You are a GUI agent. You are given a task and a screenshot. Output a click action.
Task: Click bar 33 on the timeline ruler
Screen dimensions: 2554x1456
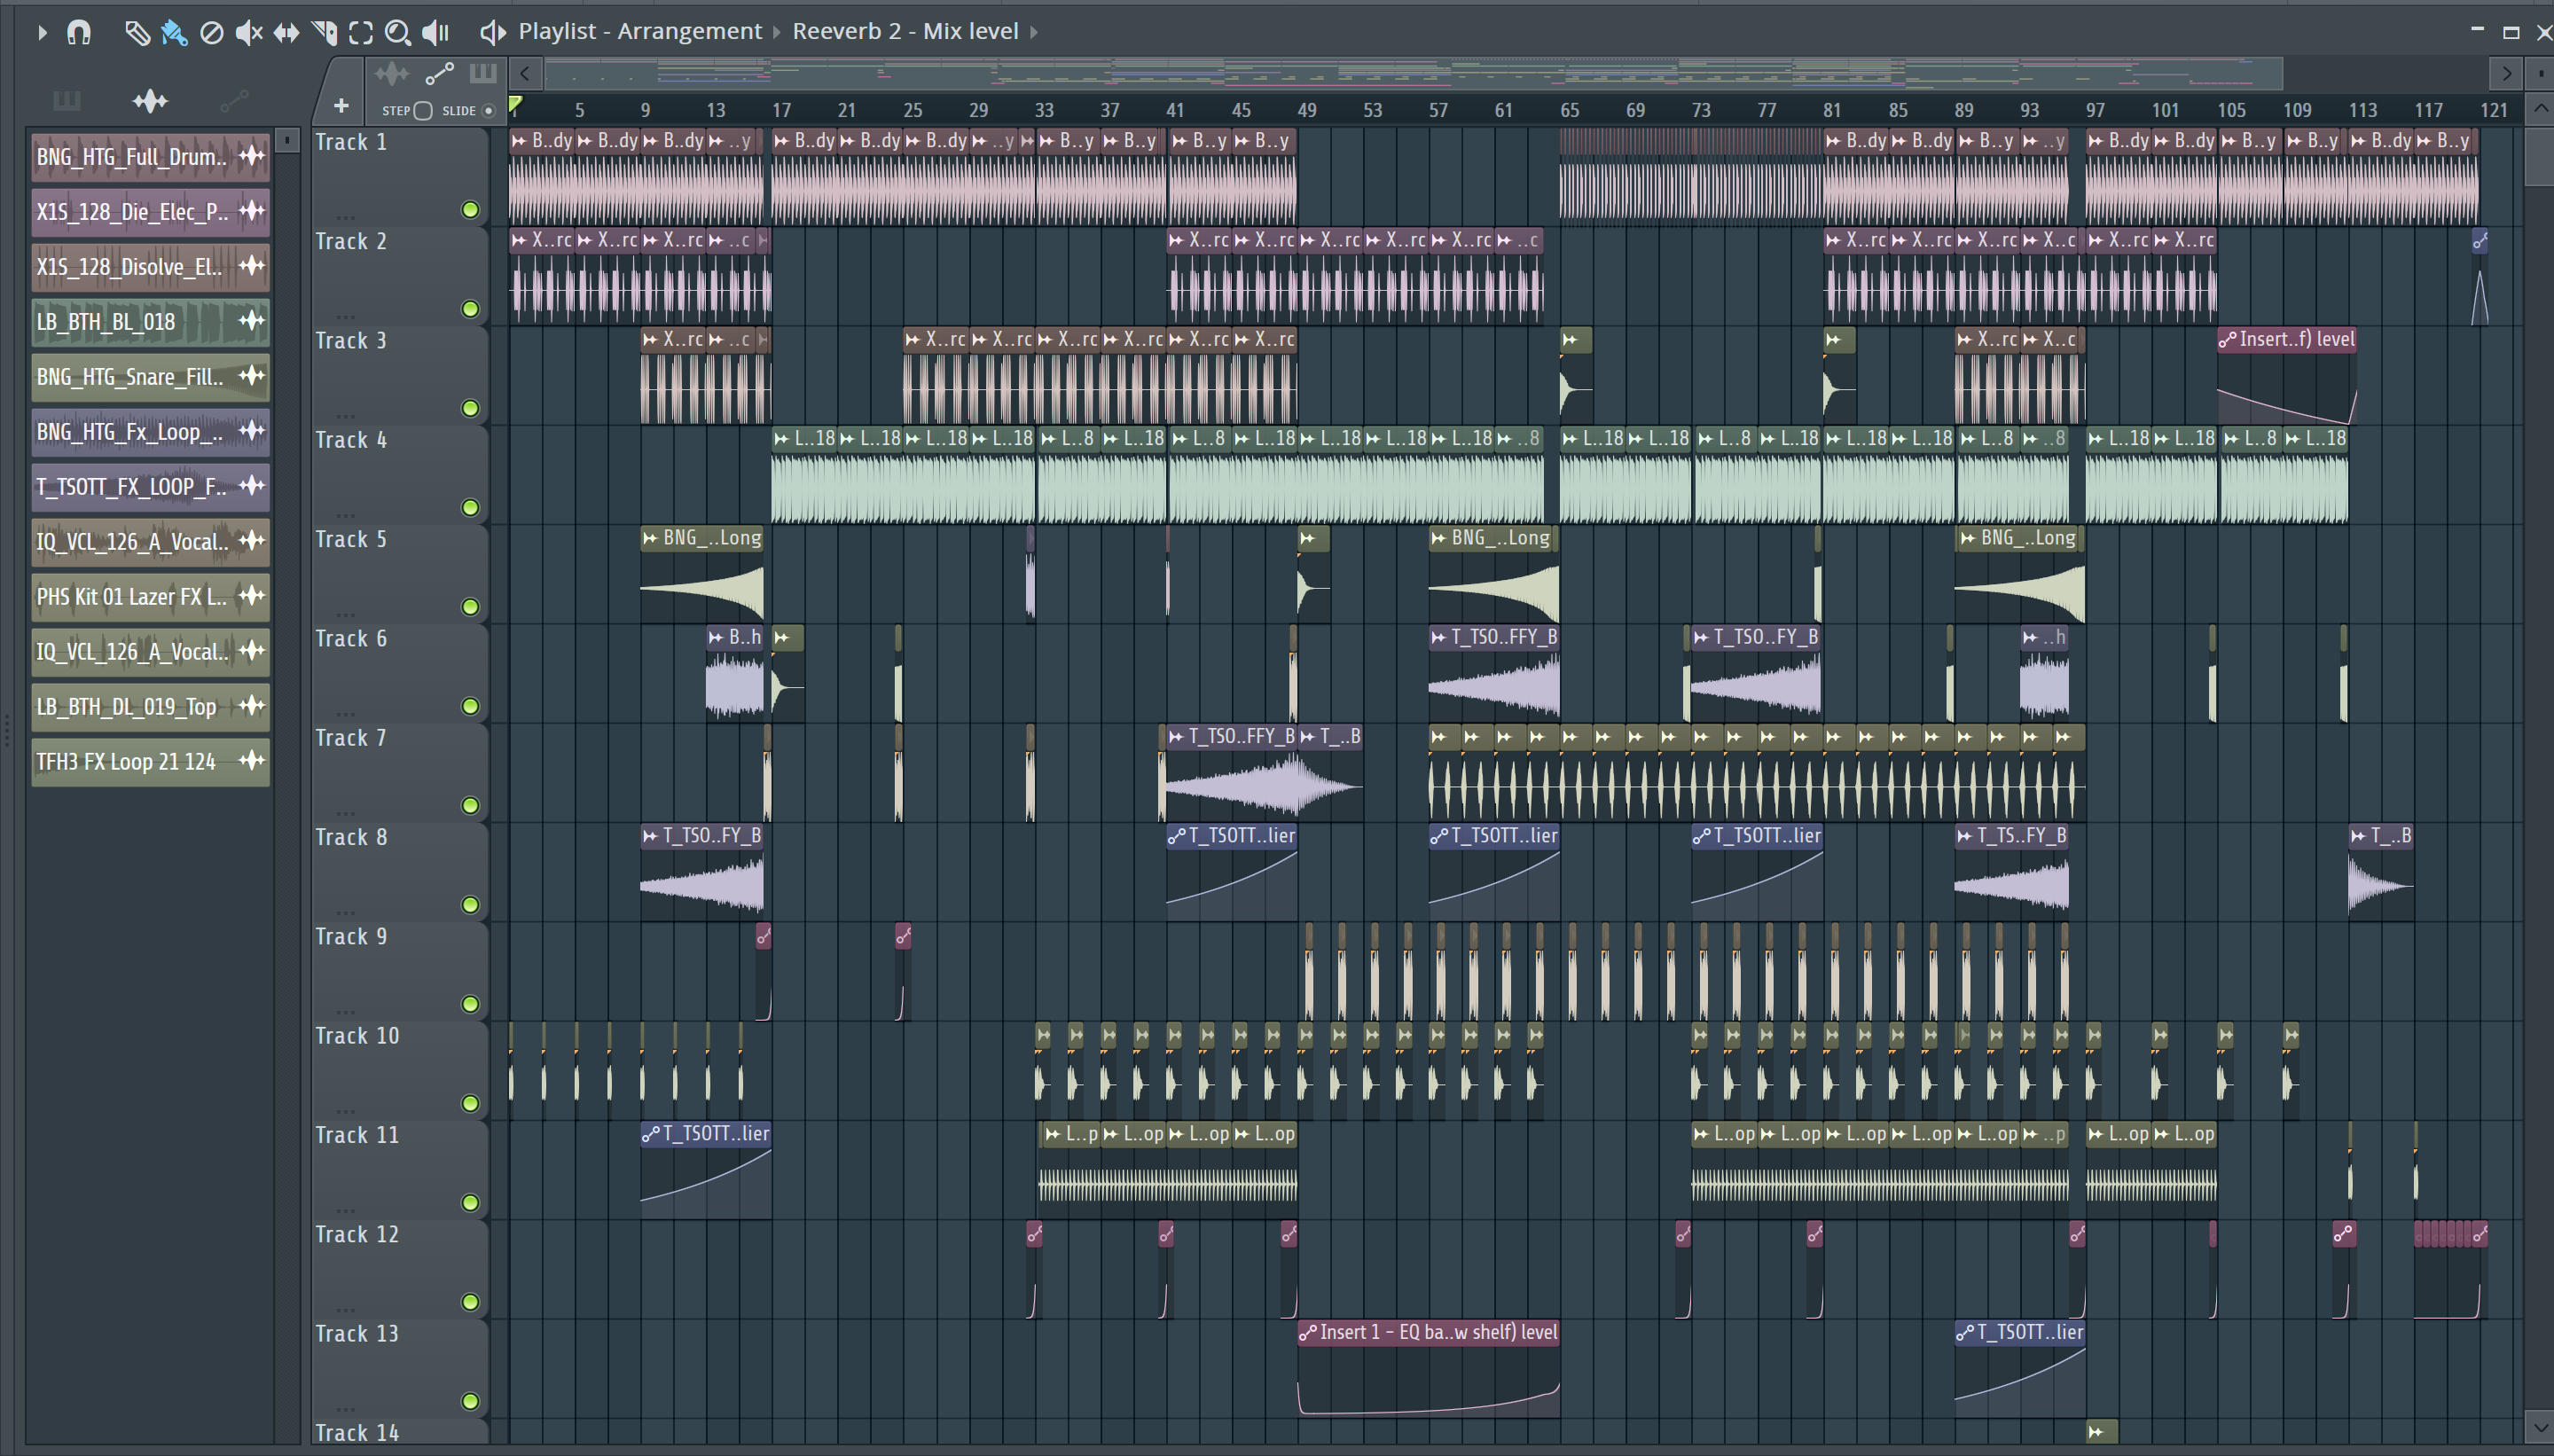[1044, 110]
